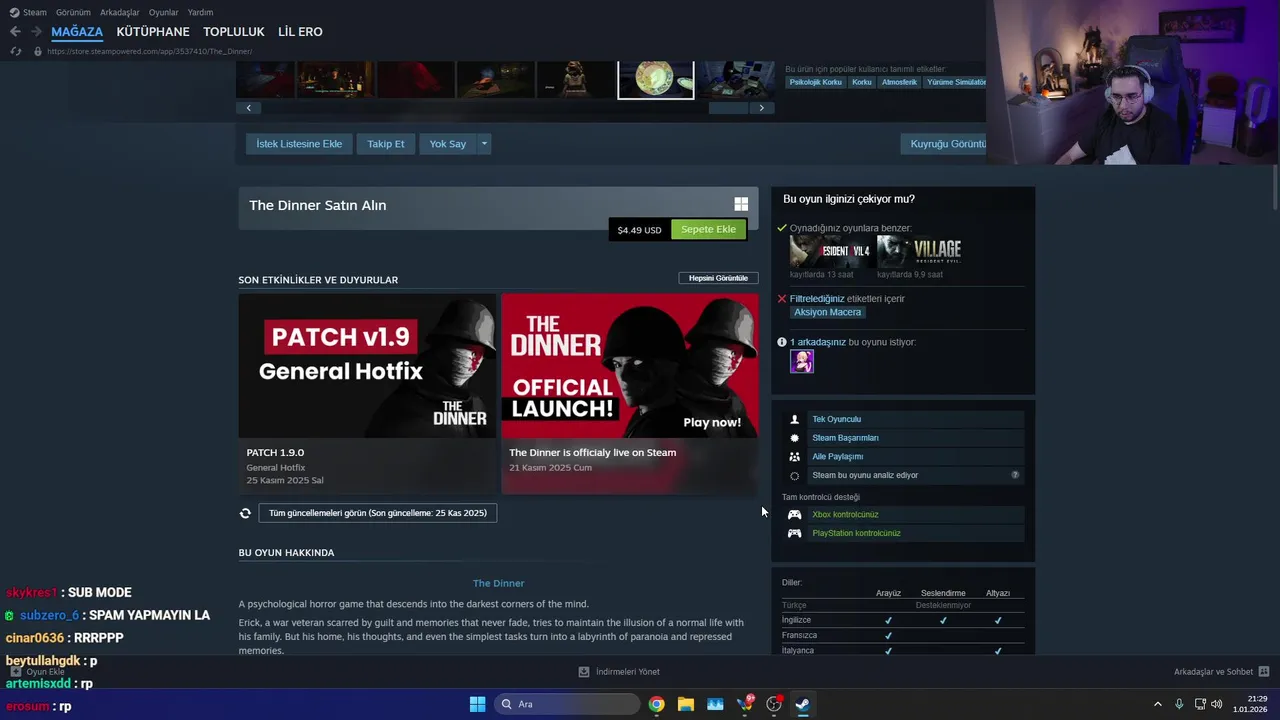Click the question mark help icon
The width and height of the screenshot is (1280, 720).
pyautogui.click(x=1015, y=475)
